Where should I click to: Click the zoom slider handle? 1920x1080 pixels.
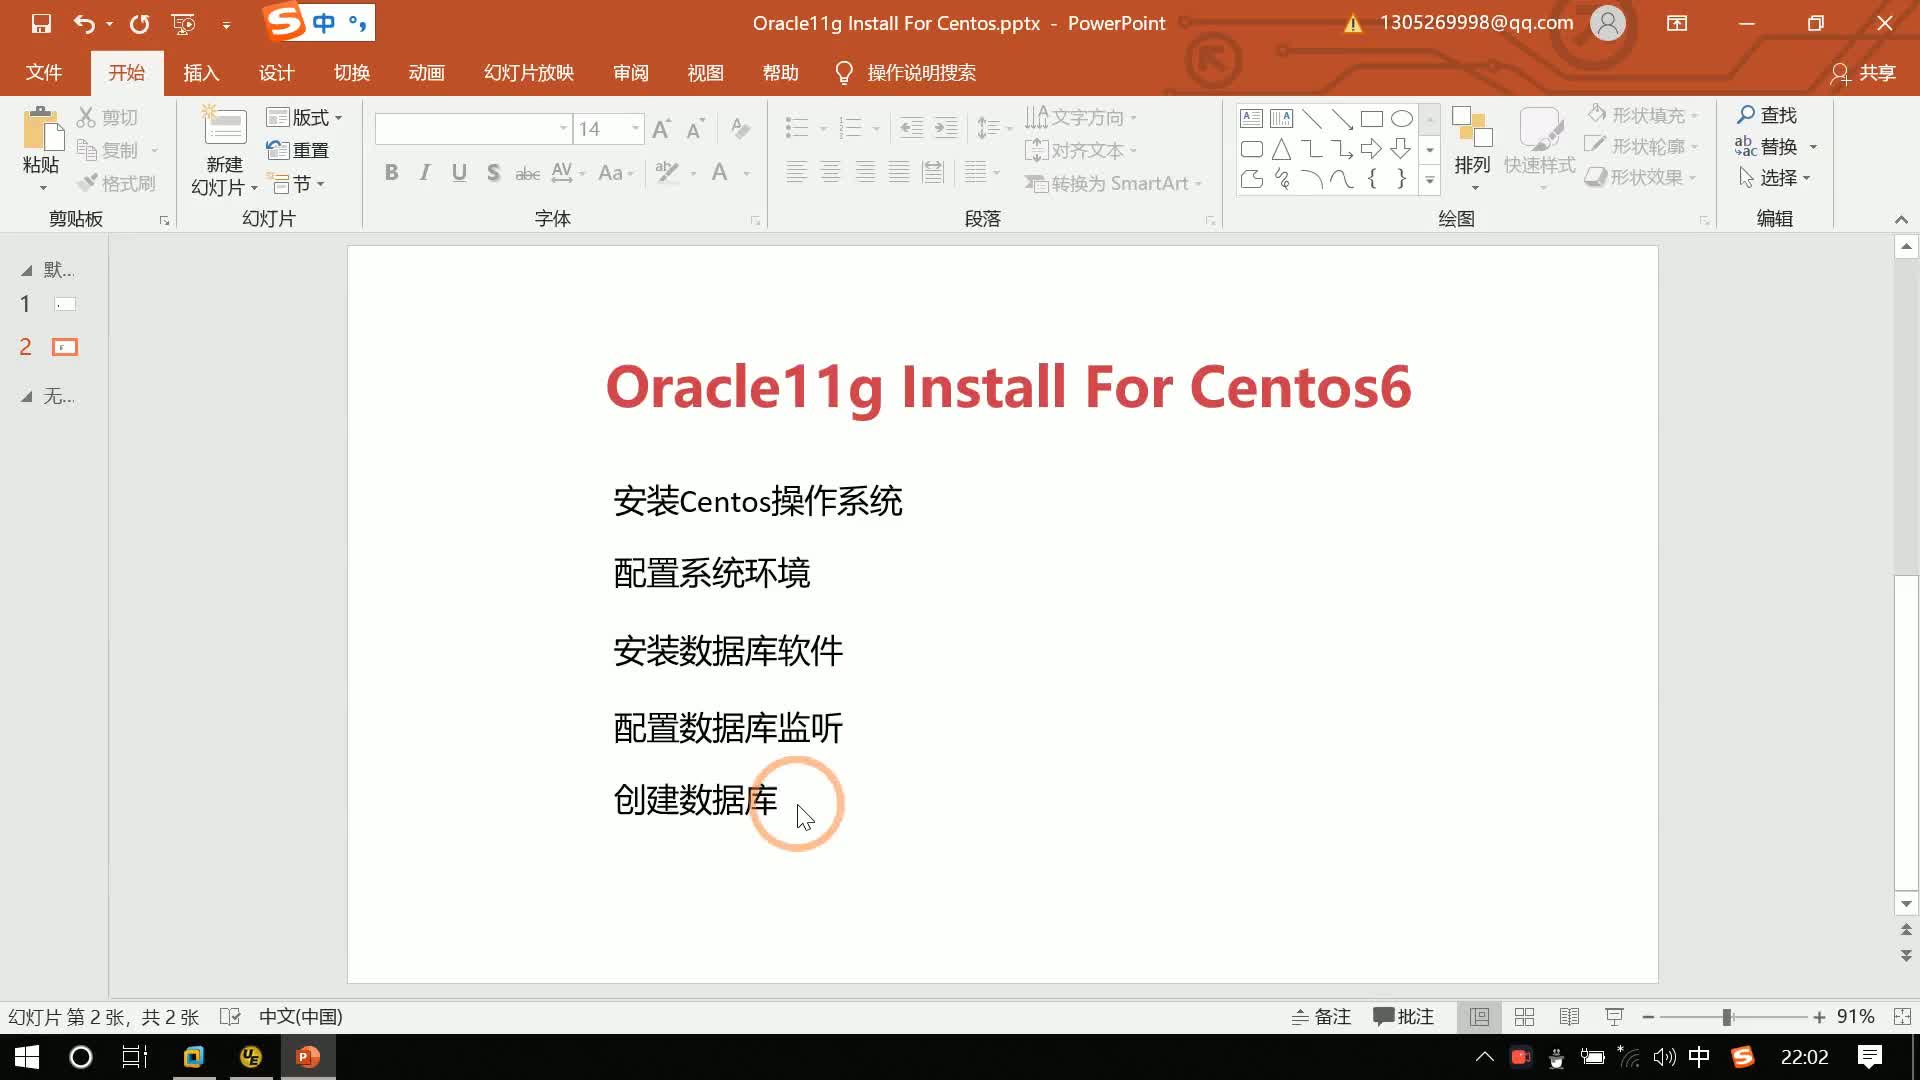tap(1727, 1017)
